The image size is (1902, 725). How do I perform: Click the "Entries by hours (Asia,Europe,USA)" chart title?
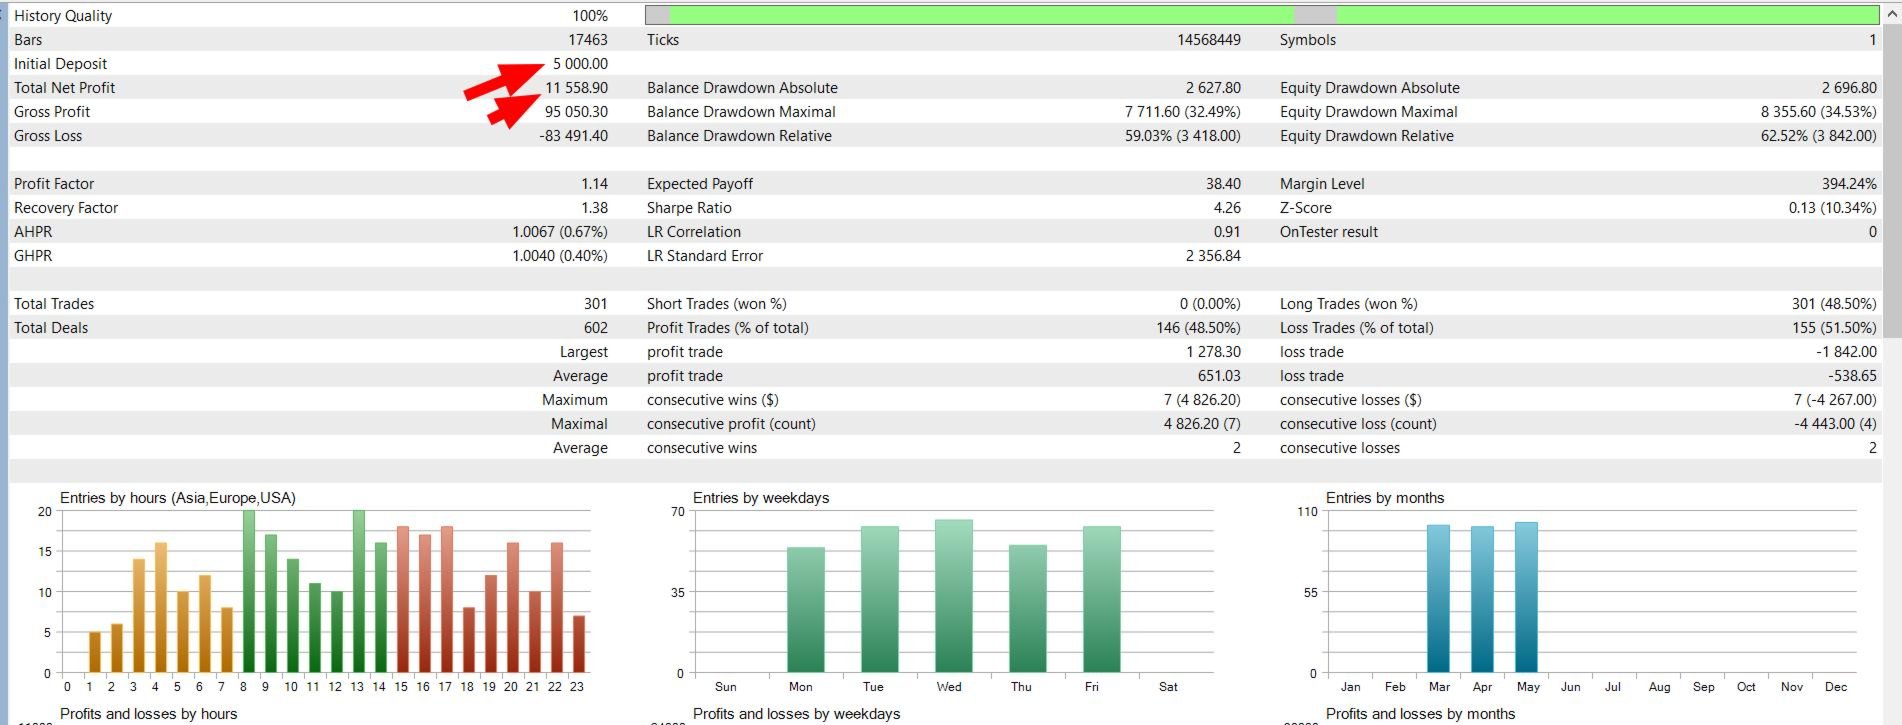tap(178, 498)
